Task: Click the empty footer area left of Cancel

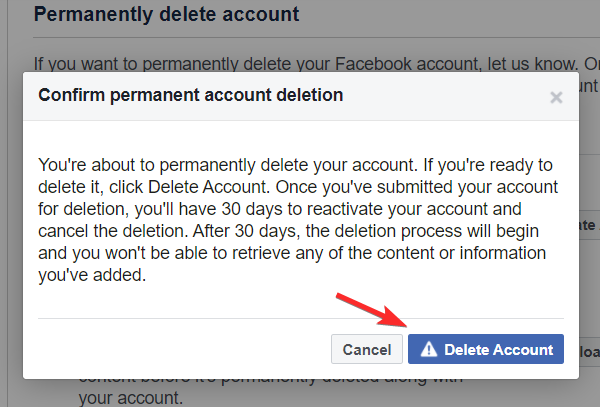Action: tap(180, 350)
